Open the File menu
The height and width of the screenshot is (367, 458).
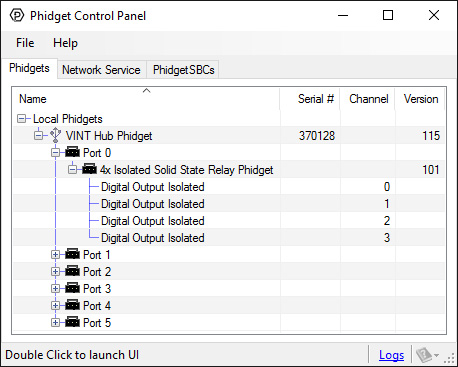click(x=25, y=43)
